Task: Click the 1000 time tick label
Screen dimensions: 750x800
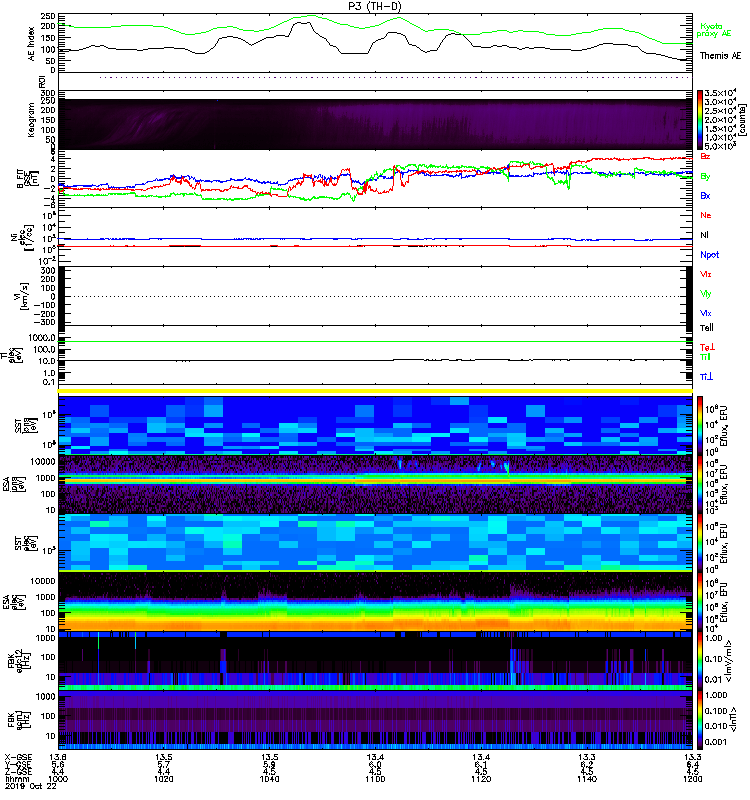Action: coord(58,779)
